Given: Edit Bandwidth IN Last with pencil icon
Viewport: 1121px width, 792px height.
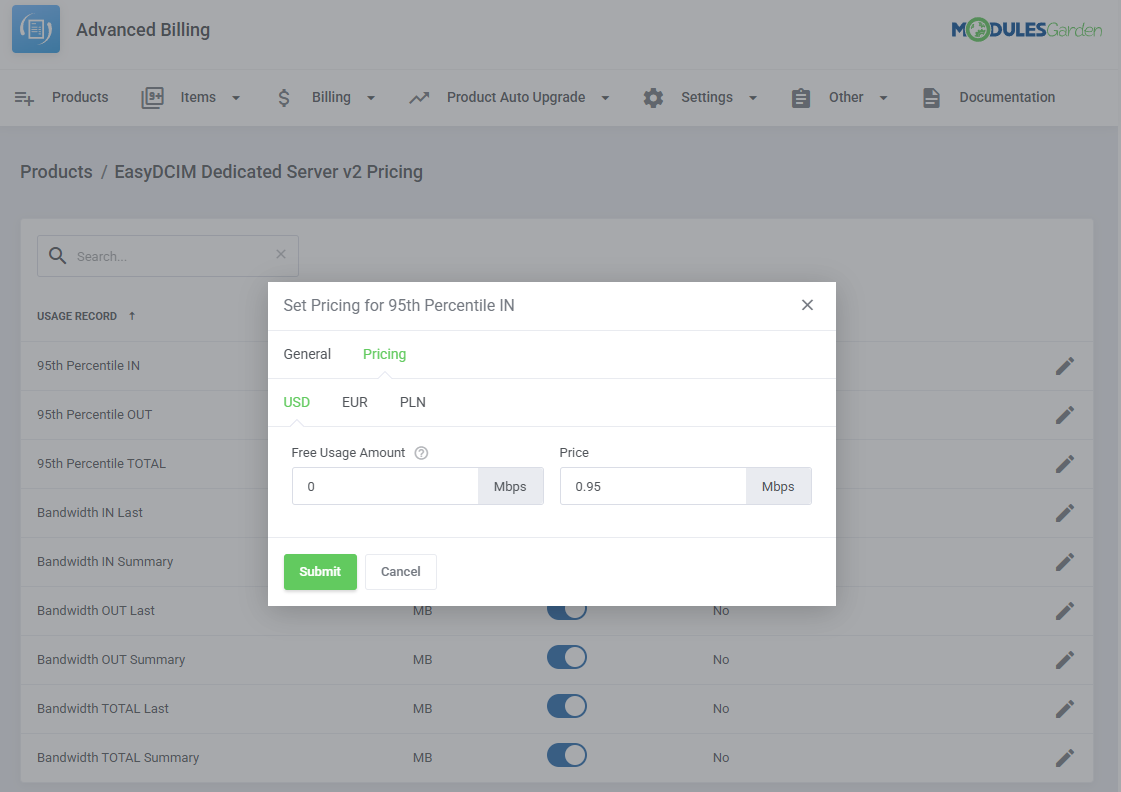Looking at the screenshot, I should [x=1065, y=513].
